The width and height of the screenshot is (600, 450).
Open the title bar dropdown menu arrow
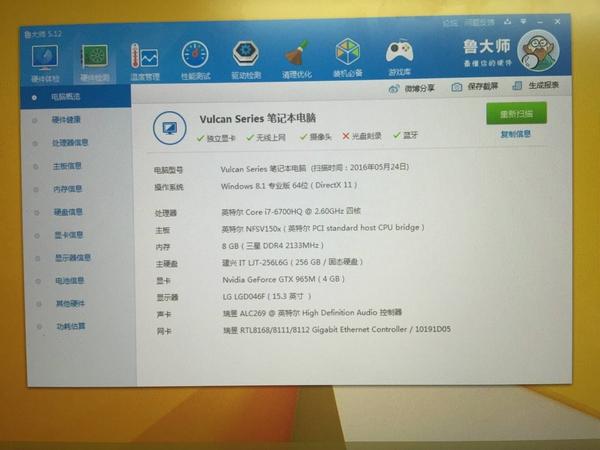pos(523,21)
